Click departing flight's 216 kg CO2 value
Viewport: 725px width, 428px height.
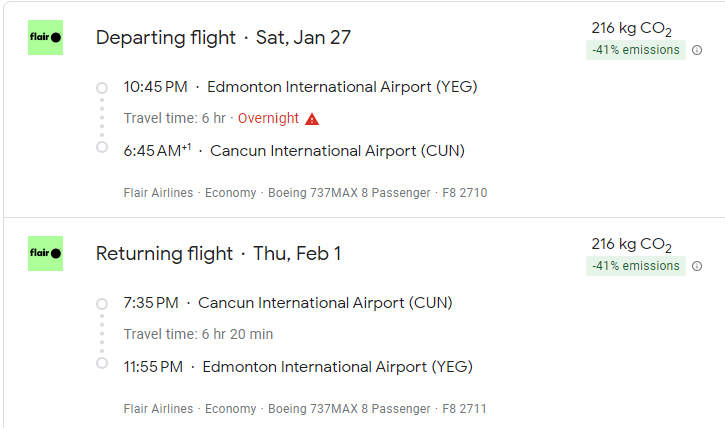tap(631, 29)
